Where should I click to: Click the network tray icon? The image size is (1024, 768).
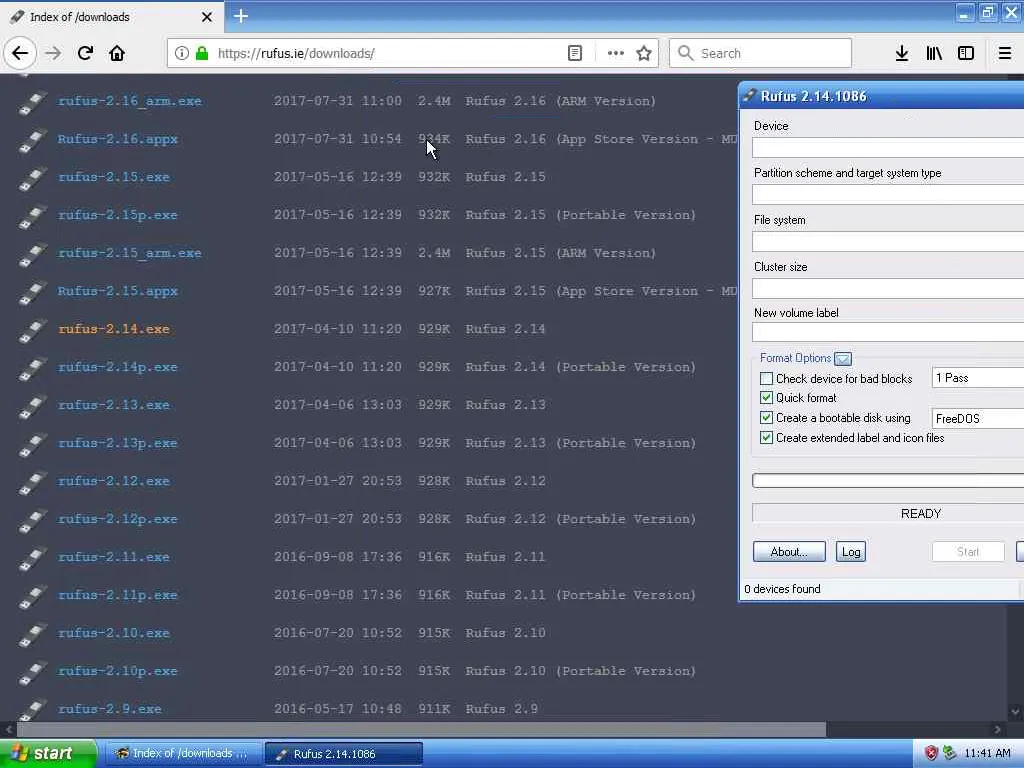click(950, 753)
